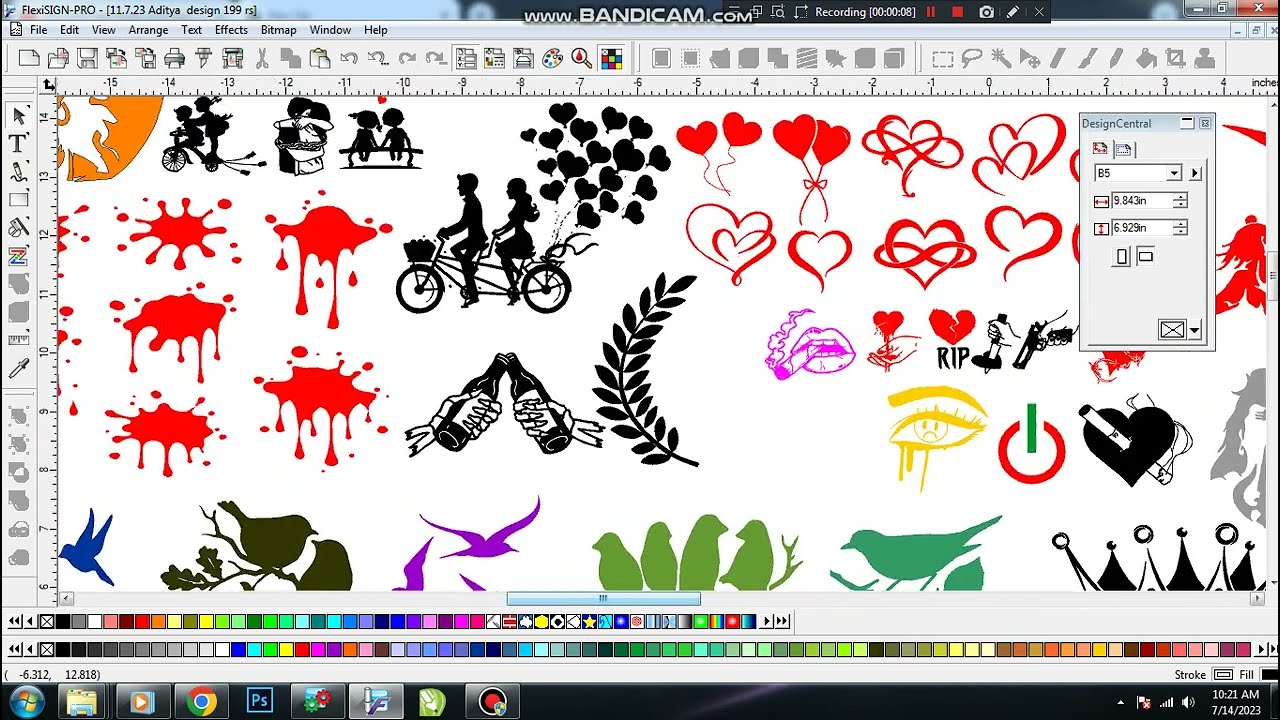Click the Cut/Plot vinyl cutter icon
This screenshot has height=720, width=1280.
click(203, 58)
